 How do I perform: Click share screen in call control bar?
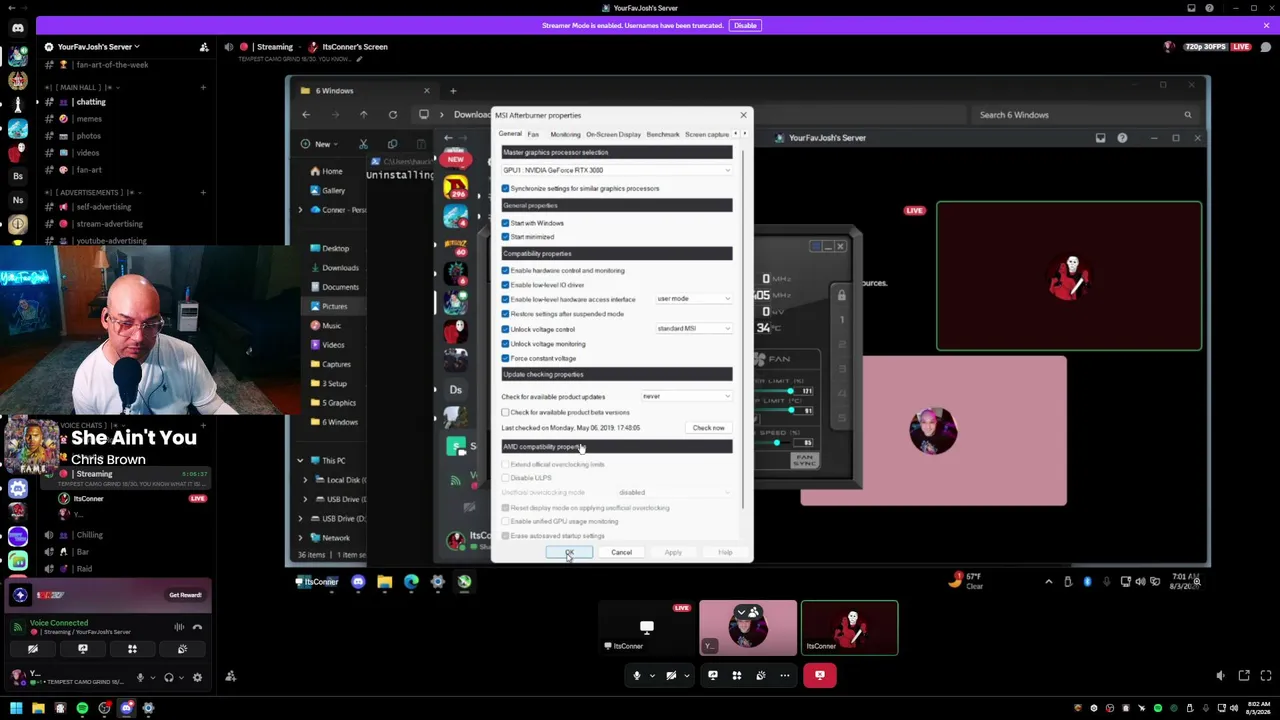click(713, 675)
